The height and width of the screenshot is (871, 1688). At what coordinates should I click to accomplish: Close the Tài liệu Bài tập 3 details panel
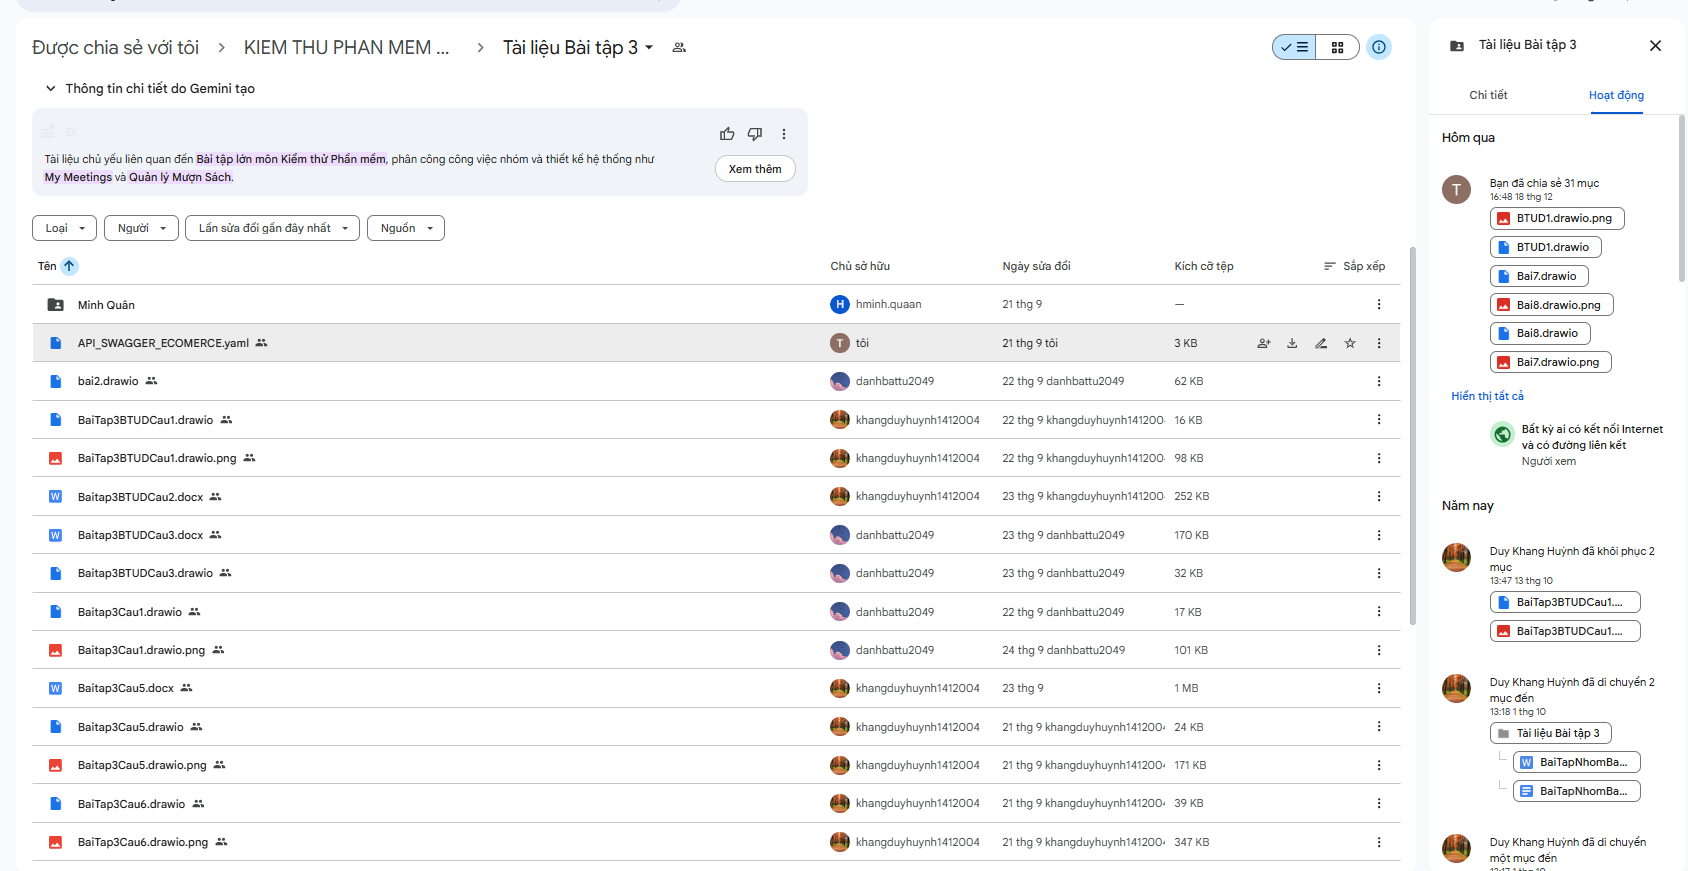[1655, 45]
